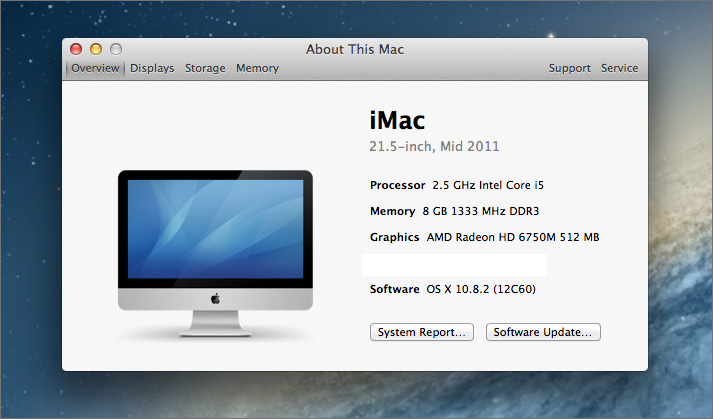Click the 'About This Mac' window title
The height and width of the screenshot is (419, 713).
(355, 49)
